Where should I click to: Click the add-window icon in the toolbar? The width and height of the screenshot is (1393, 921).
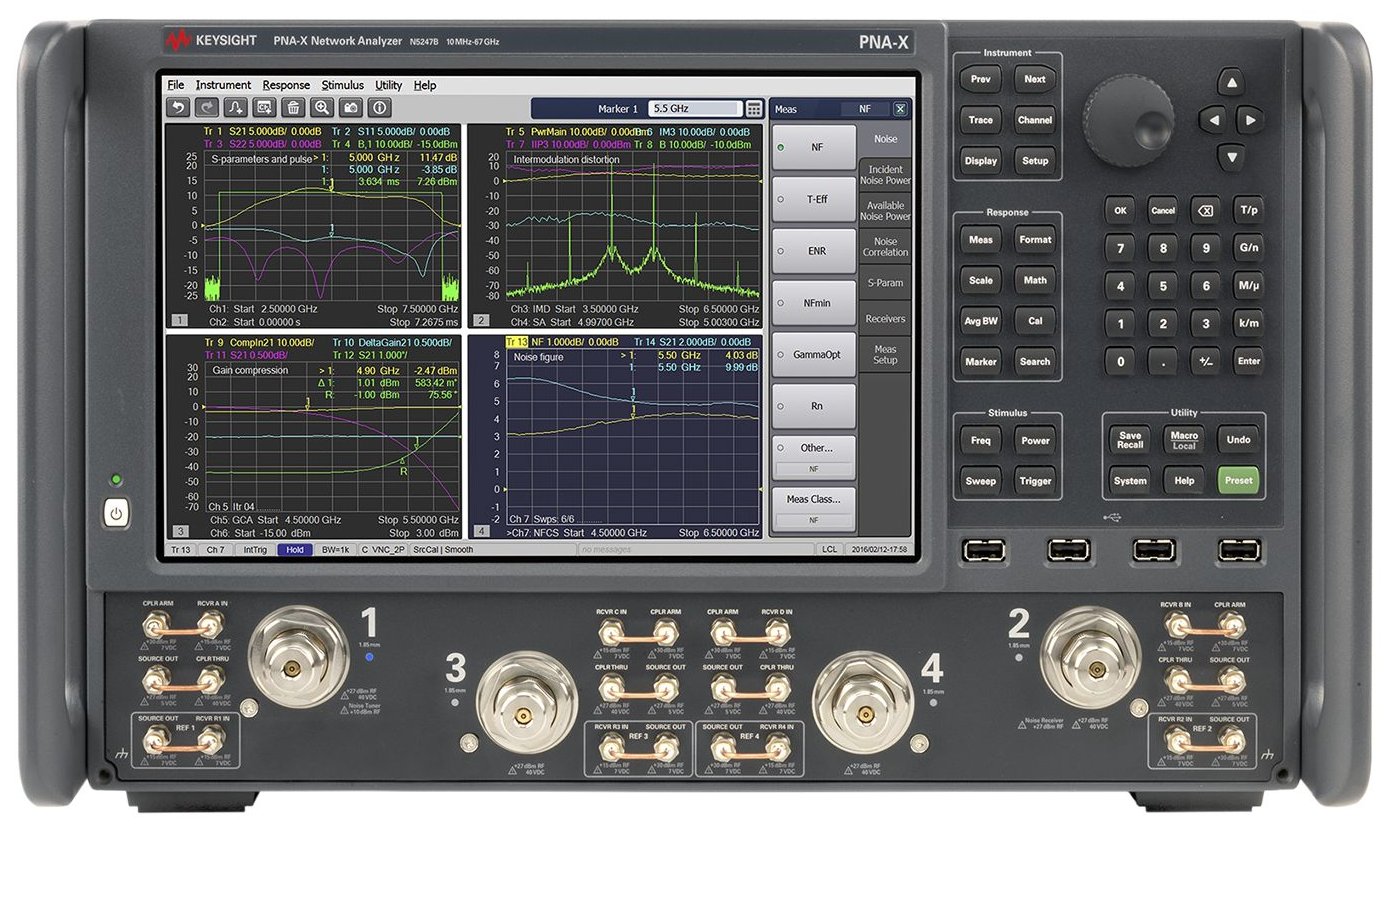tap(265, 108)
